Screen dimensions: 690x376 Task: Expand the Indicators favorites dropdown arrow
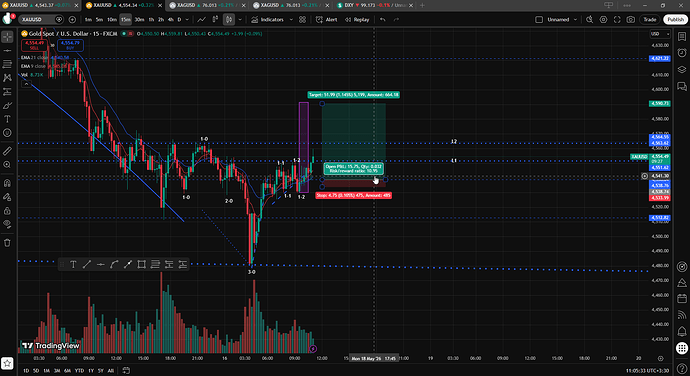coord(291,19)
